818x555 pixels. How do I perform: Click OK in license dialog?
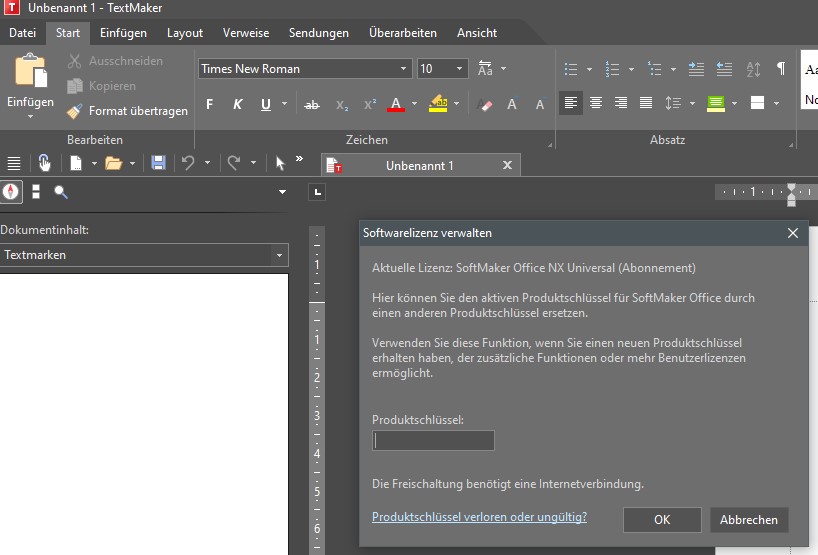click(662, 520)
